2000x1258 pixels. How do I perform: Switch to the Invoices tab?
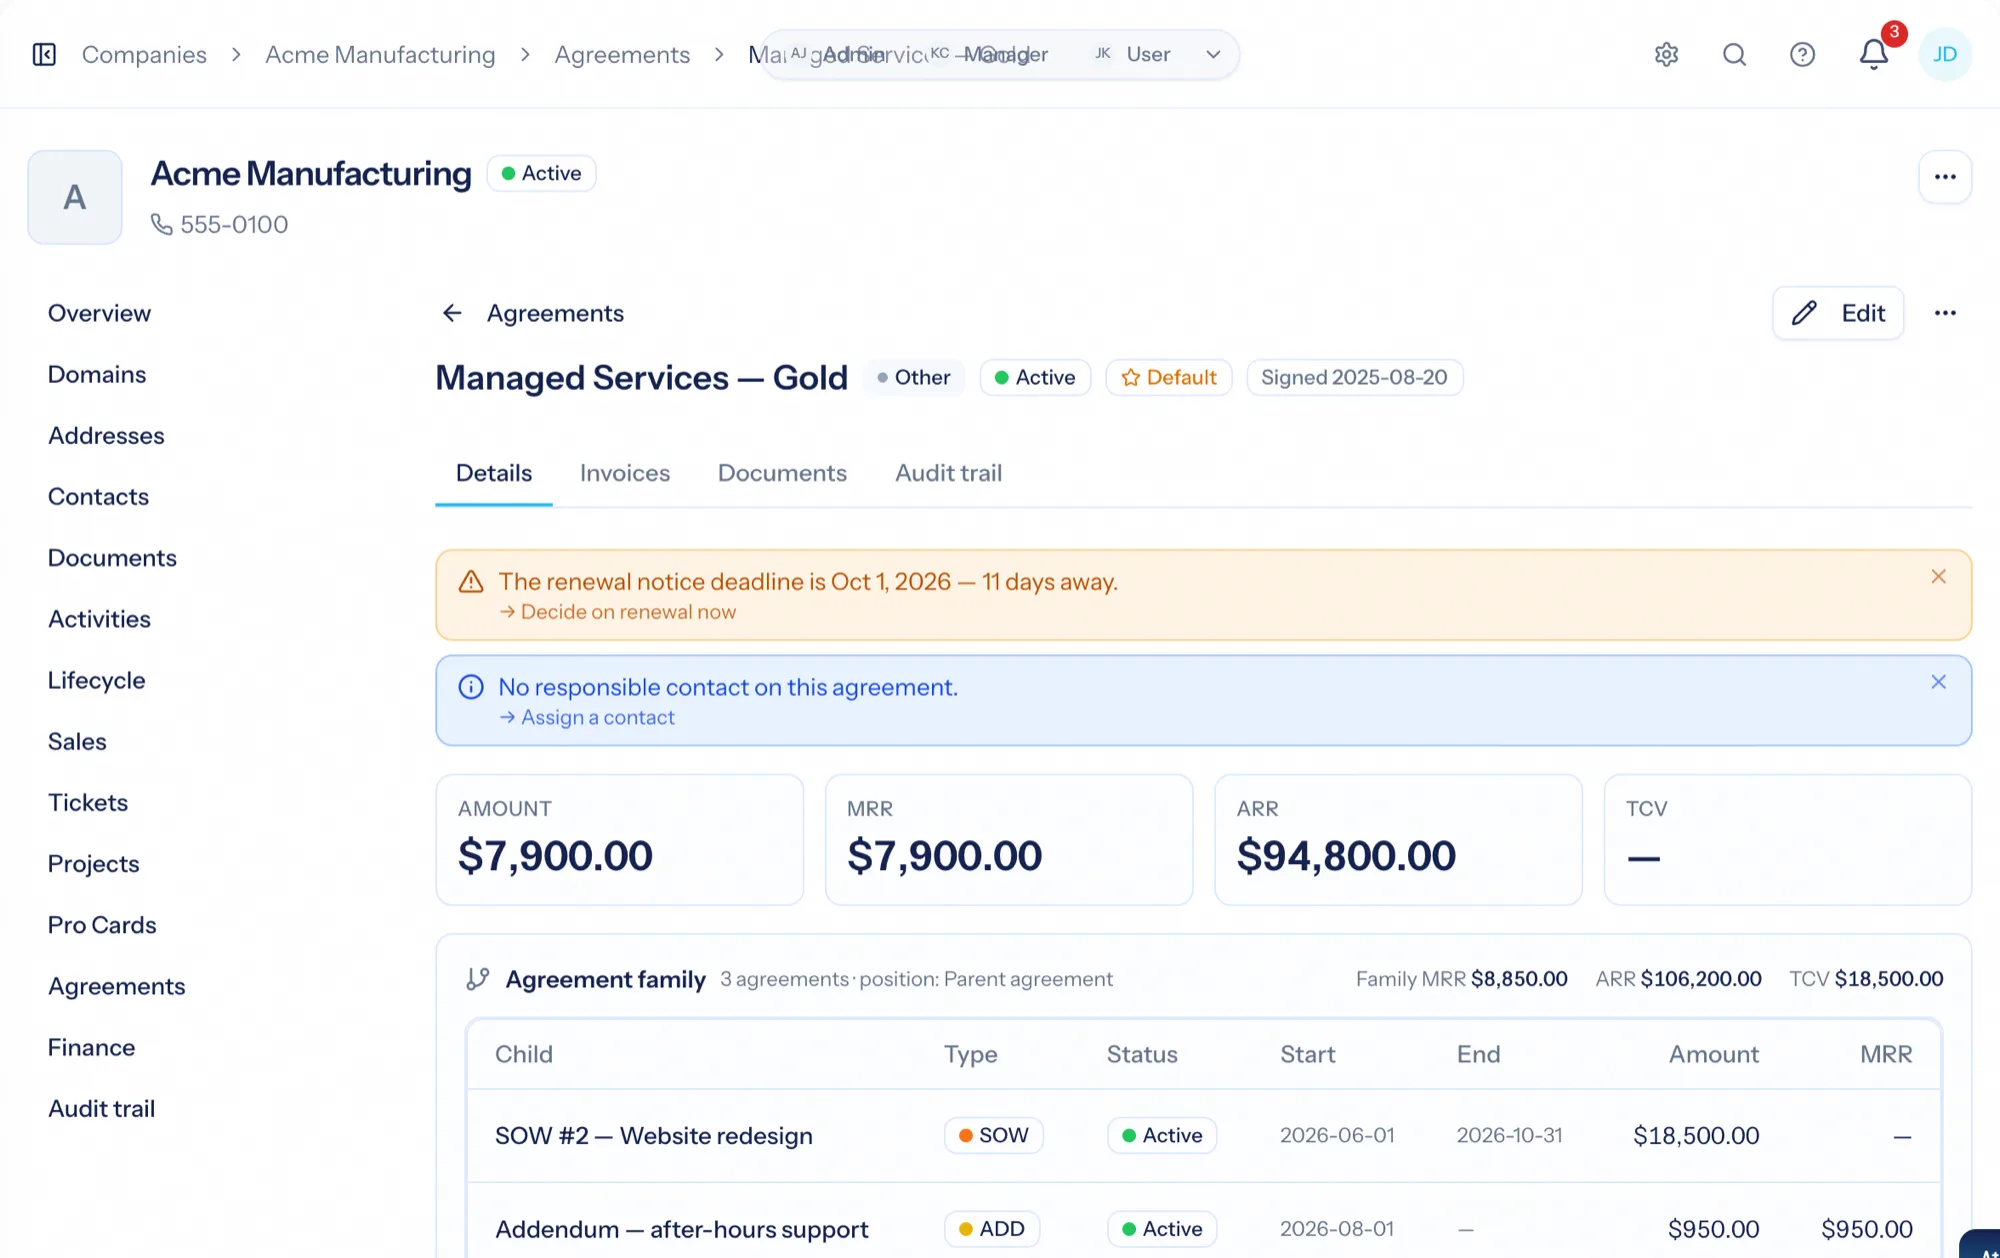[625, 473]
